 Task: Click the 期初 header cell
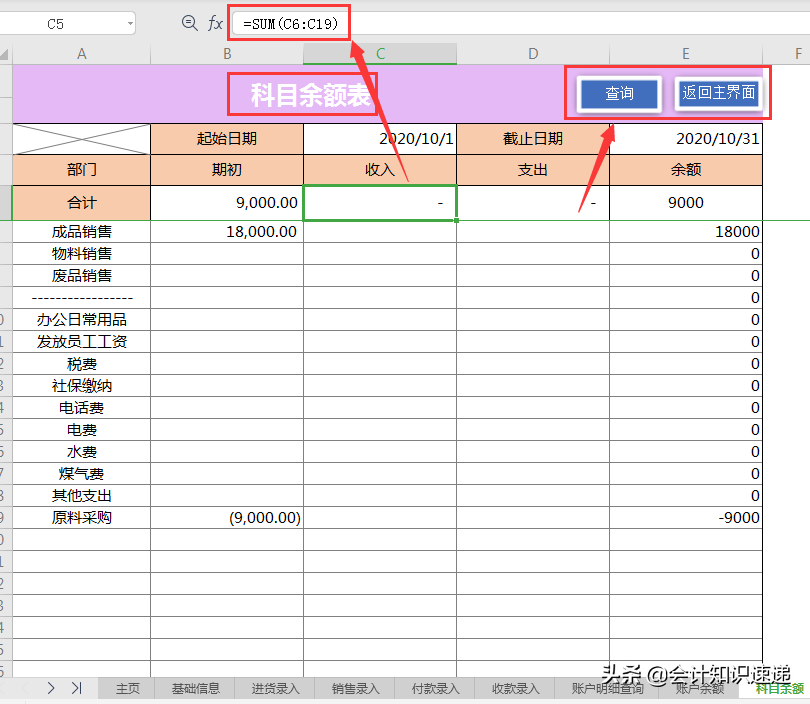pos(227,170)
